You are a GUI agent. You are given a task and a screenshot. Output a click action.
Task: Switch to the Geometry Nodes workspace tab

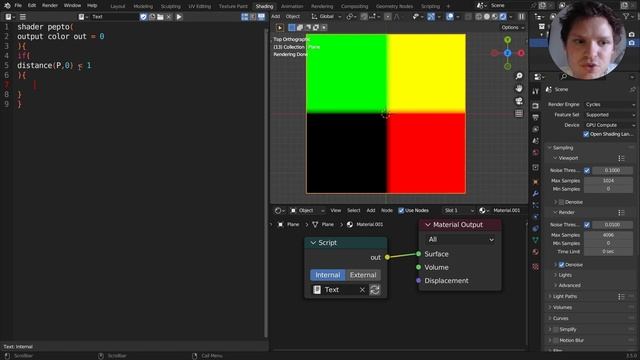[x=394, y=6]
